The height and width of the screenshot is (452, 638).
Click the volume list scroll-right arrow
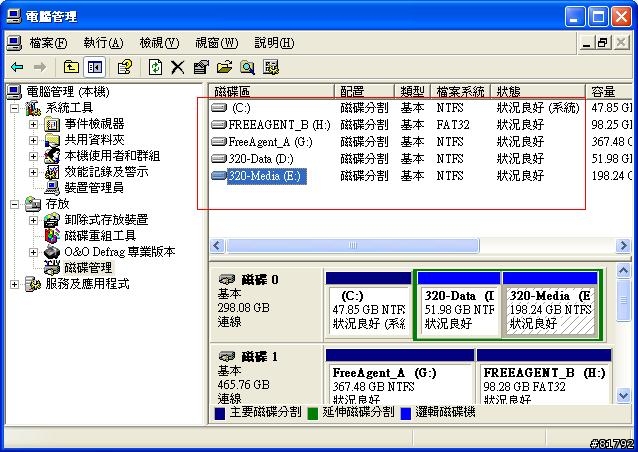click(624, 245)
